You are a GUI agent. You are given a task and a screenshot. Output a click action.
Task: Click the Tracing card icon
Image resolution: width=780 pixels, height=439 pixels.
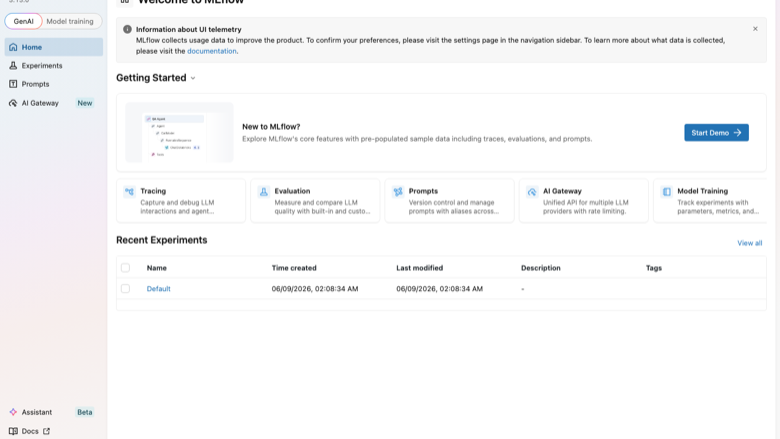tap(129, 191)
